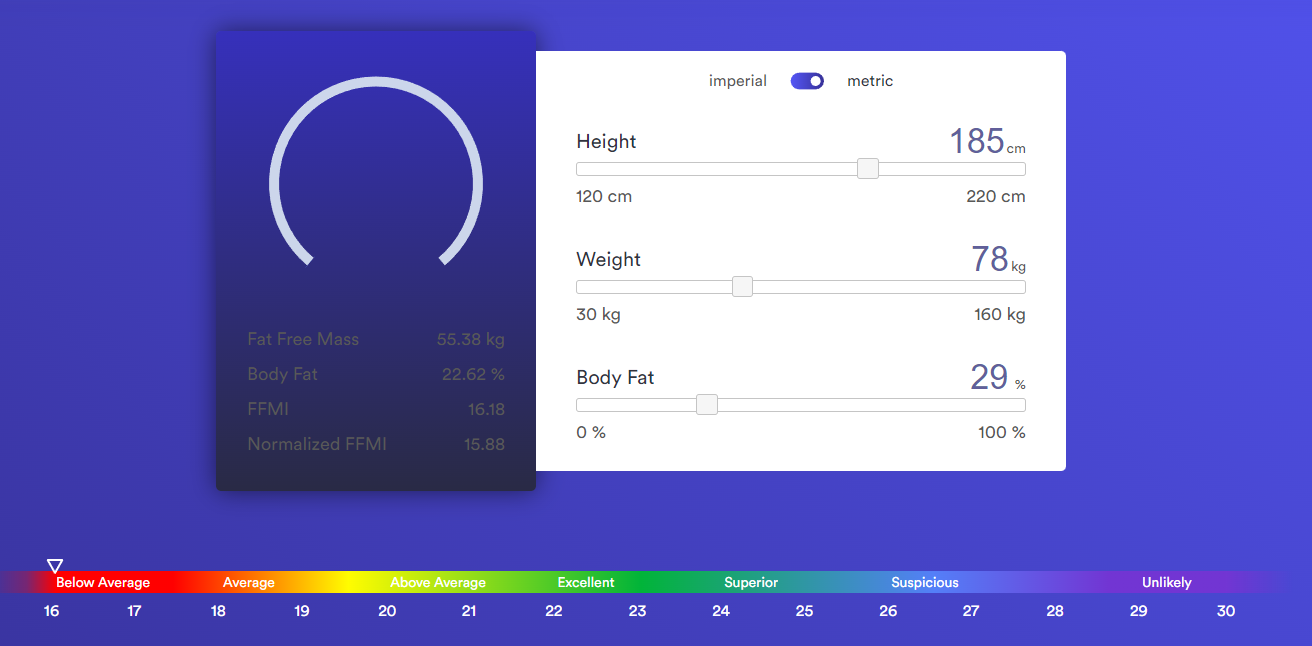This screenshot has width=1312, height=646.
Task: Select the metric unit label
Action: pos(870,81)
